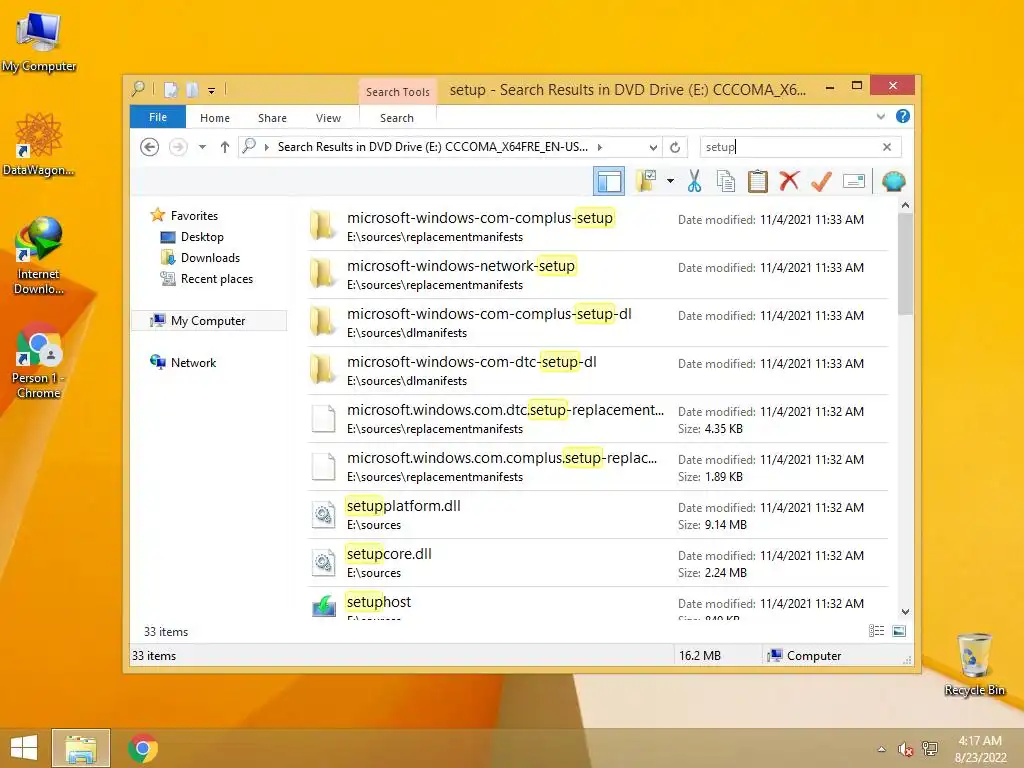Select My Computer in the navigation pane
The width and height of the screenshot is (1024, 768).
pyautogui.click(x=209, y=321)
